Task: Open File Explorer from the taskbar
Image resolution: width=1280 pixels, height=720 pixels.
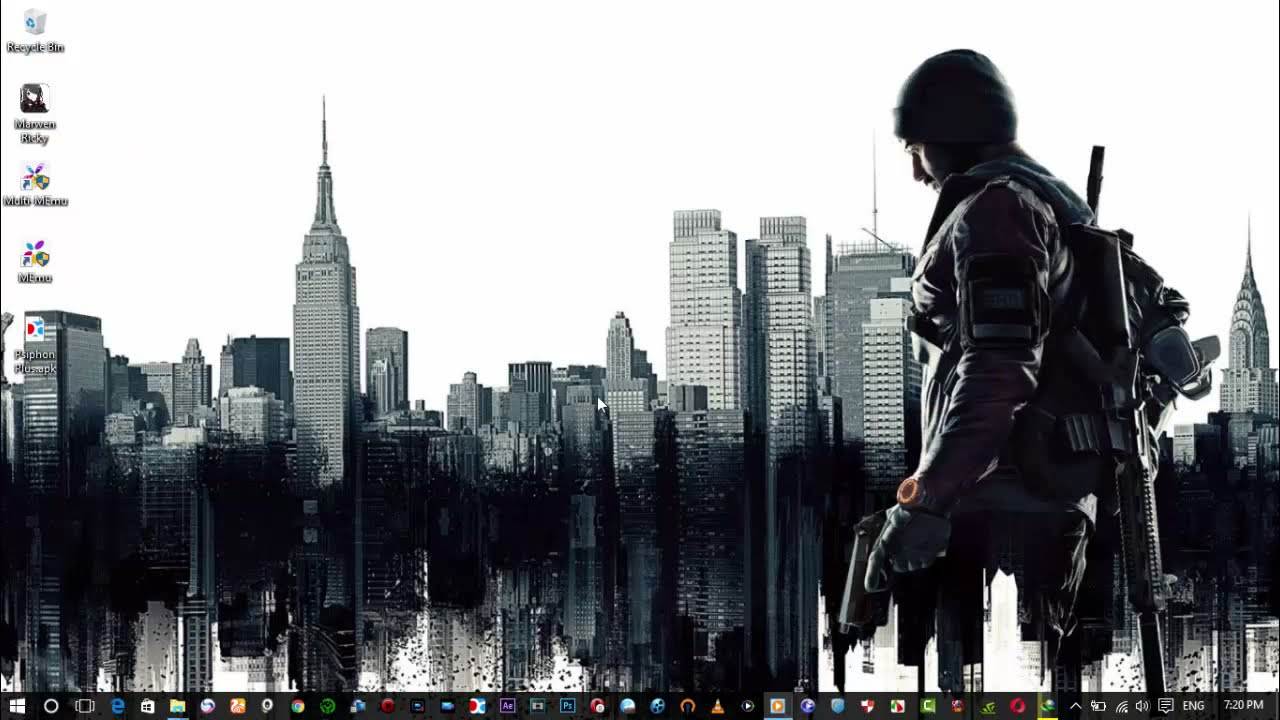Action: 178,706
